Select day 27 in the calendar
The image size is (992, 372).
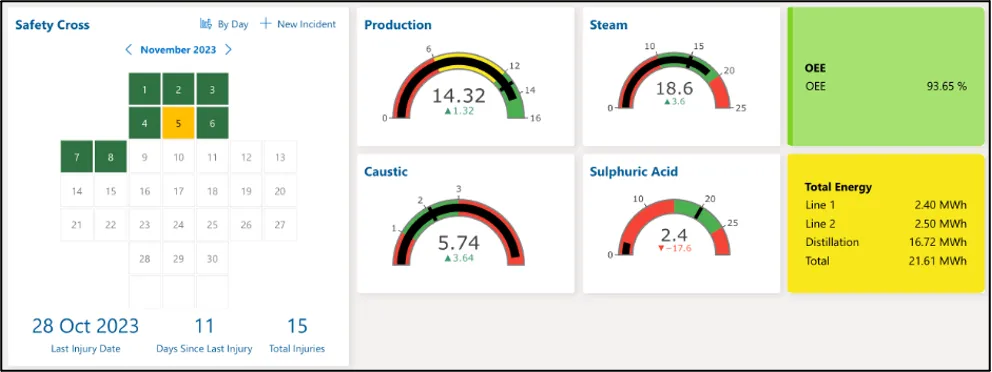[x=280, y=225]
